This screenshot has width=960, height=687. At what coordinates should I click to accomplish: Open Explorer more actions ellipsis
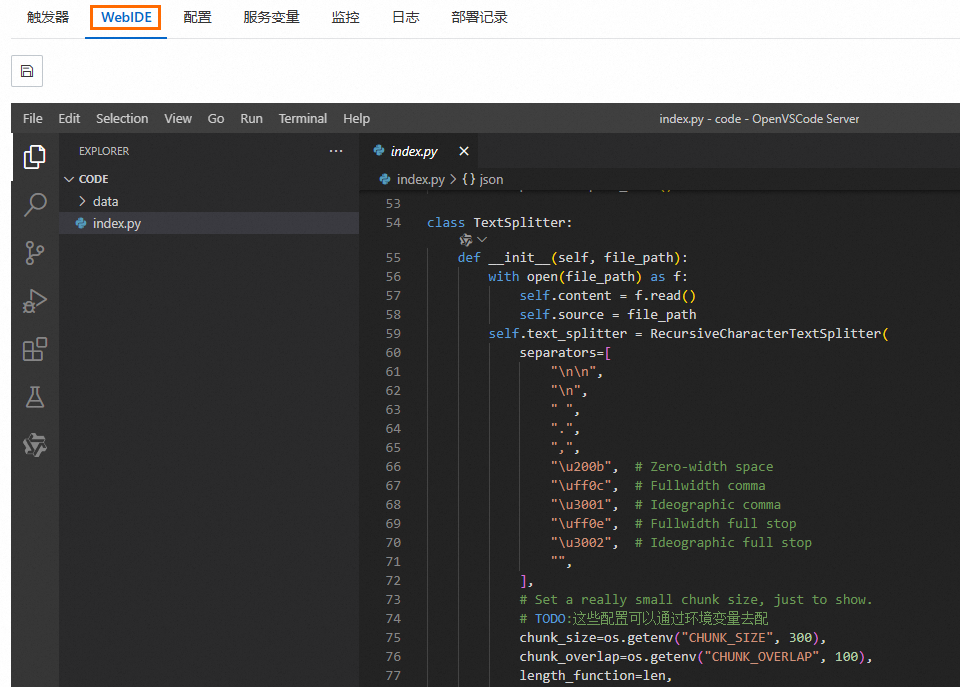336,151
